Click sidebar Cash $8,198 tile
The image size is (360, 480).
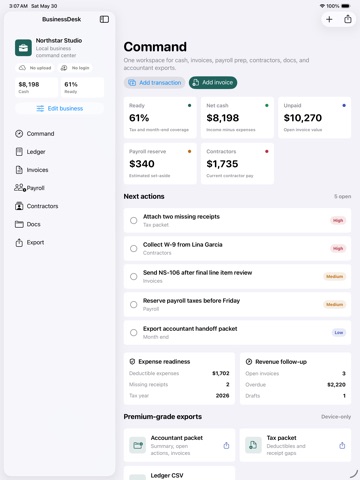(36, 87)
